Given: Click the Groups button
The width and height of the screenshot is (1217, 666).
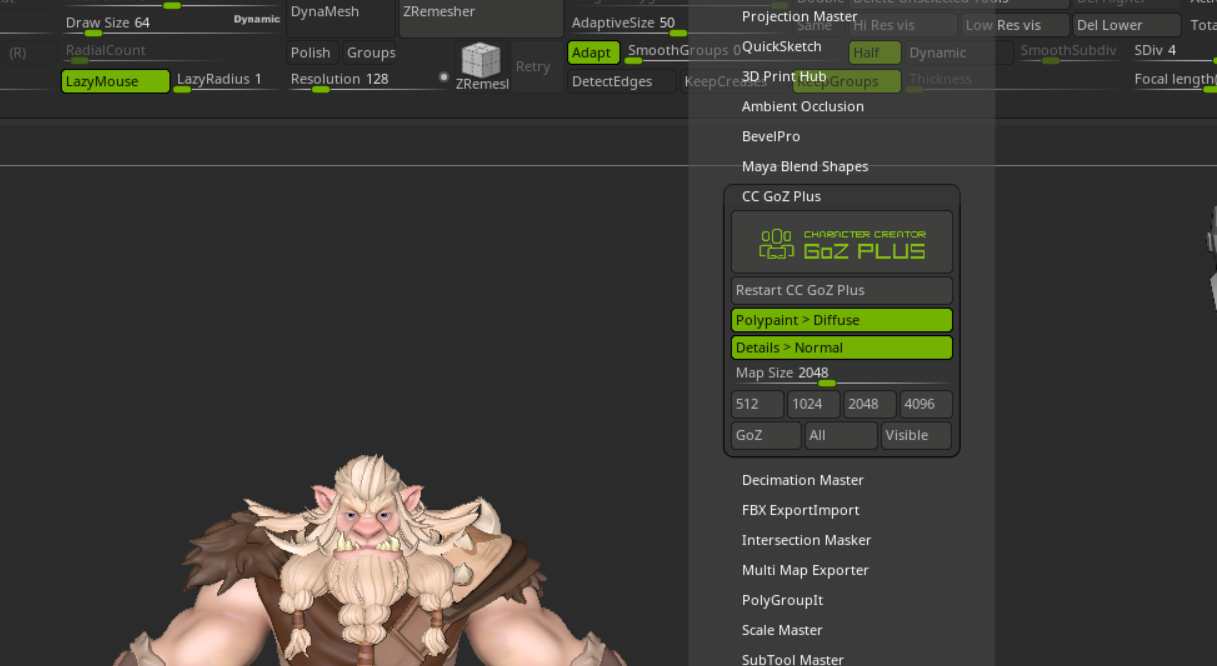Looking at the screenshot, I should click(370, 52).
